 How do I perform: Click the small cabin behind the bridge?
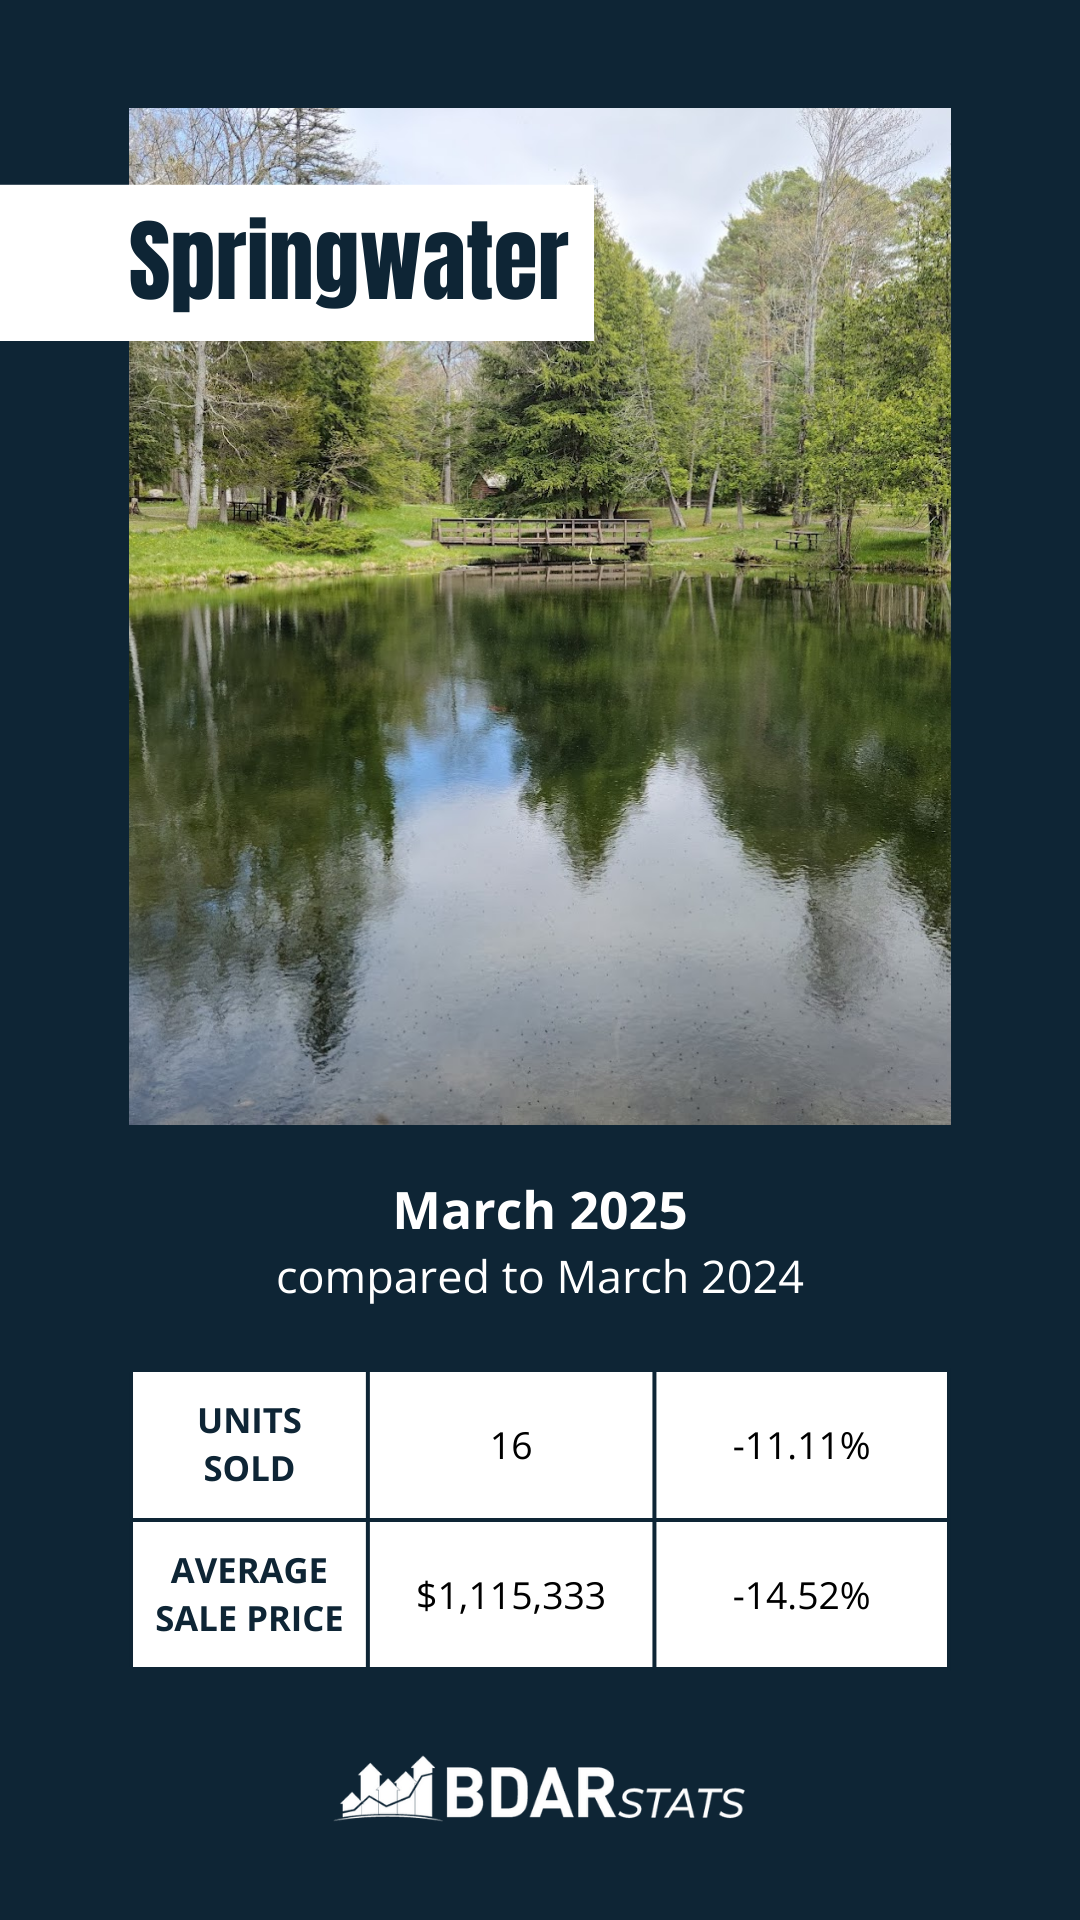point(489,487)
